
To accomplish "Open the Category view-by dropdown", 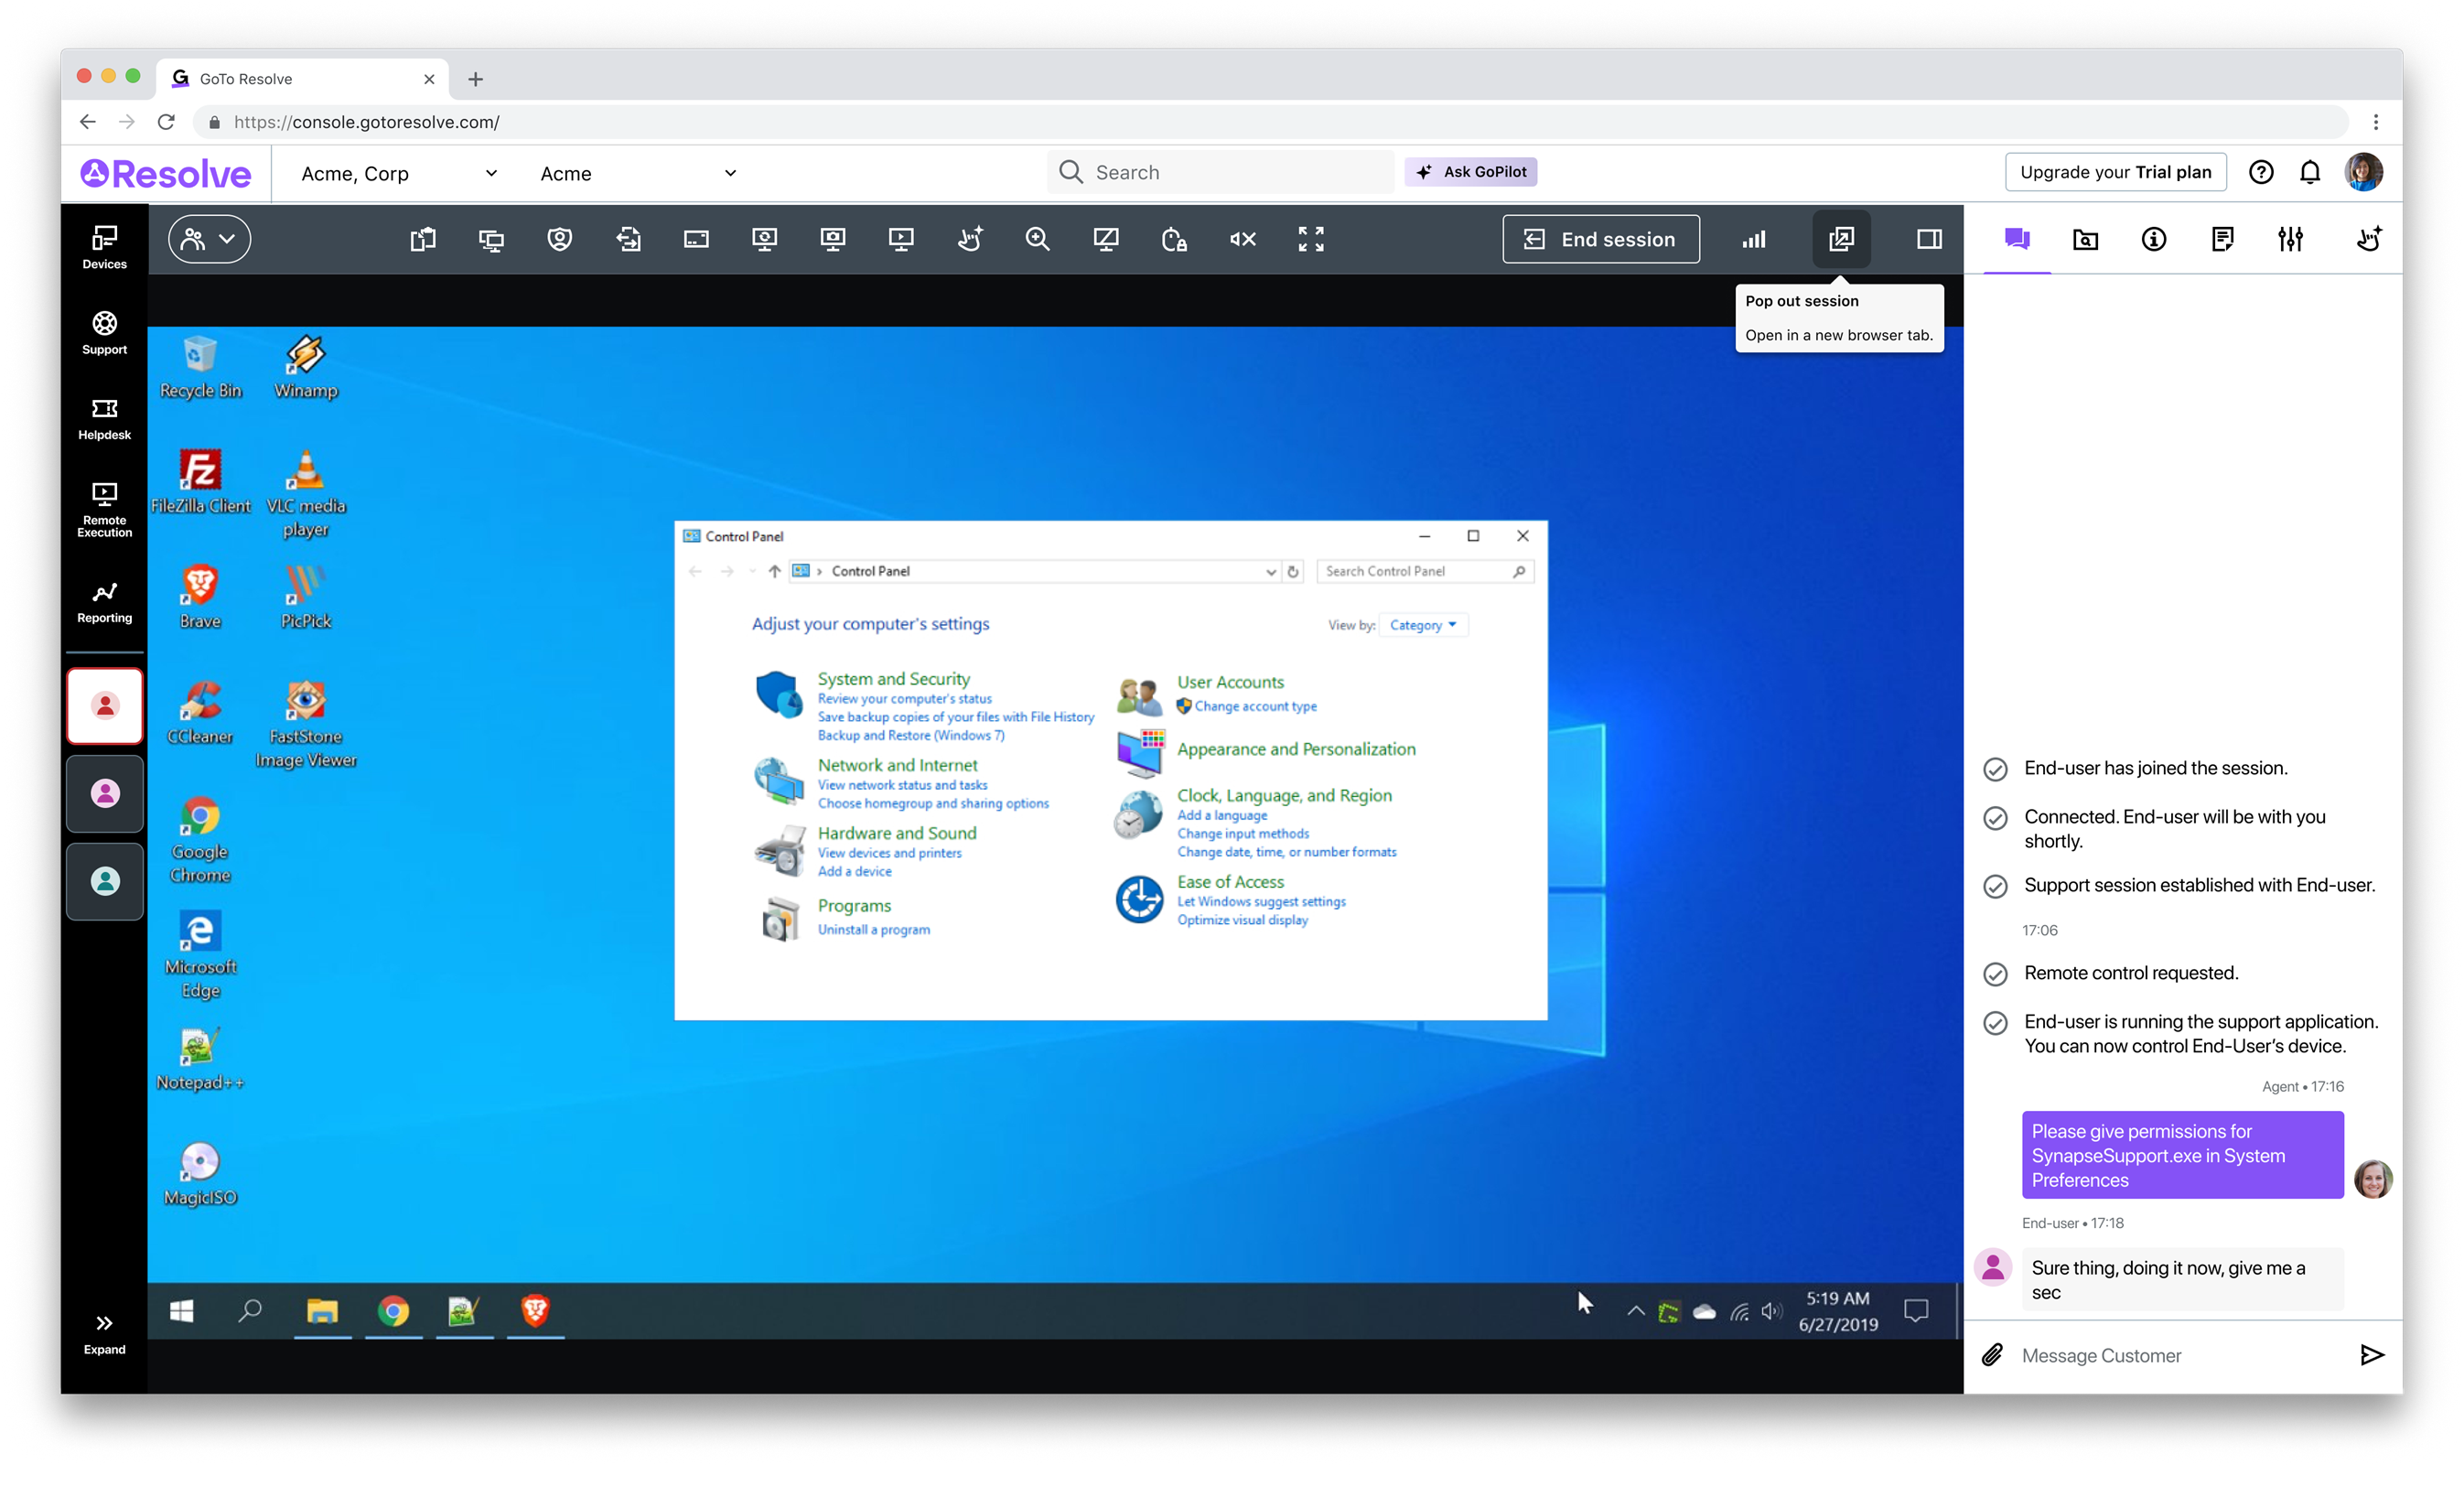I will click(x=1422, y=625).
